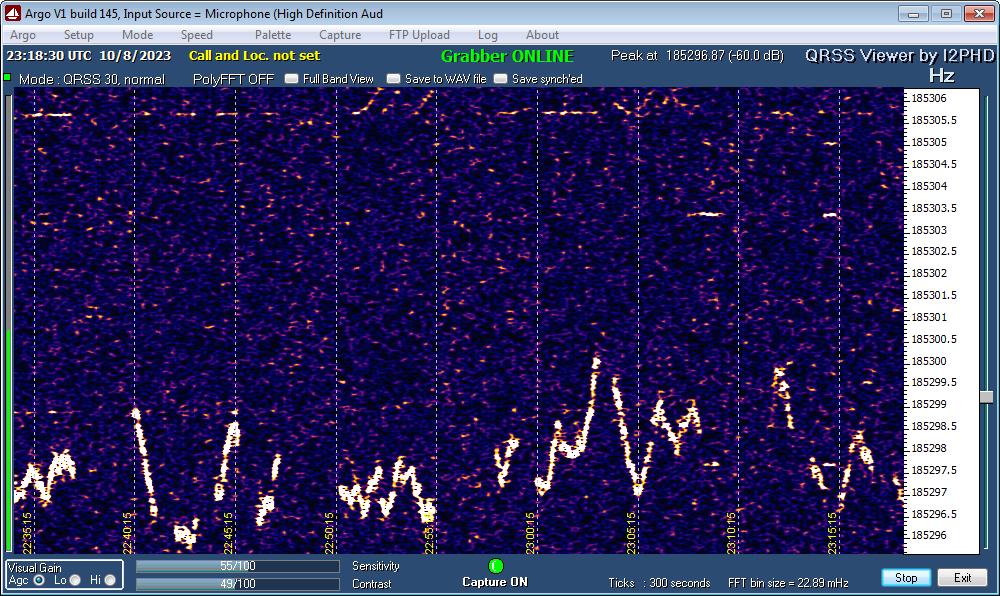This screenshot has height=596, width=1000.
Task: Select the Hi visual gain radio button
Action: [110, 580]
